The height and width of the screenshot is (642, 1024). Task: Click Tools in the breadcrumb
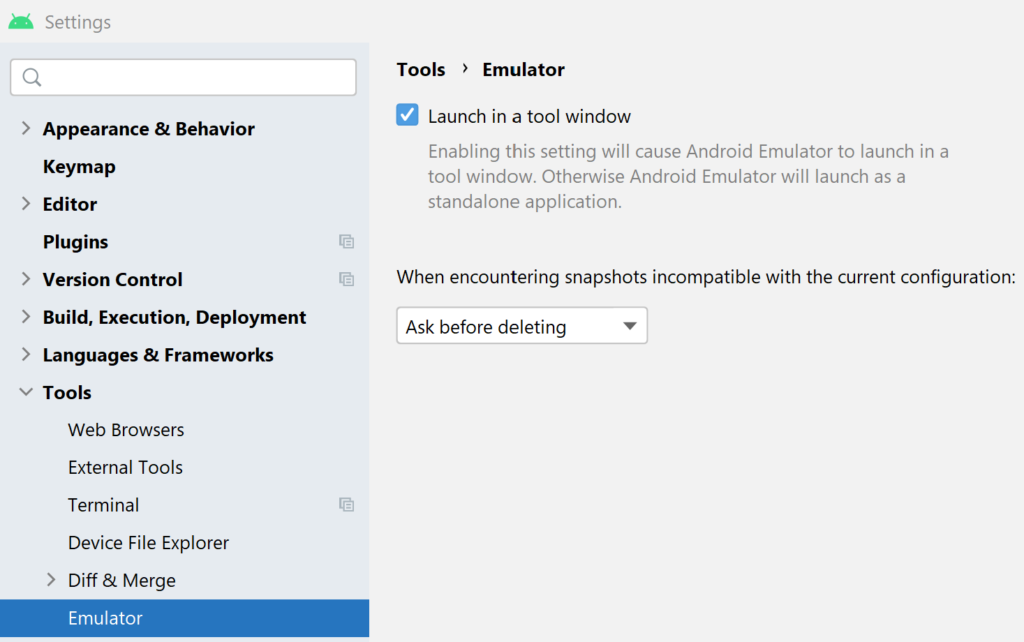(421, 69)
